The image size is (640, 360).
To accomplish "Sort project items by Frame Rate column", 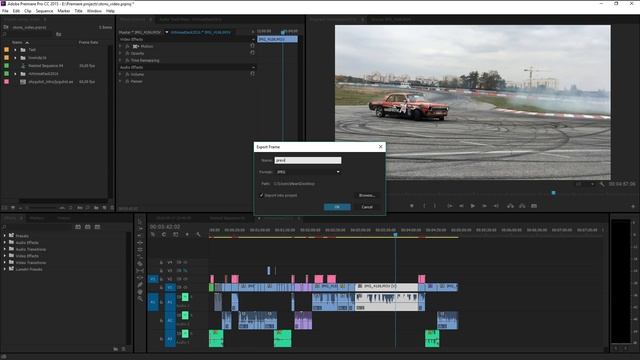I will click(88, 42).
